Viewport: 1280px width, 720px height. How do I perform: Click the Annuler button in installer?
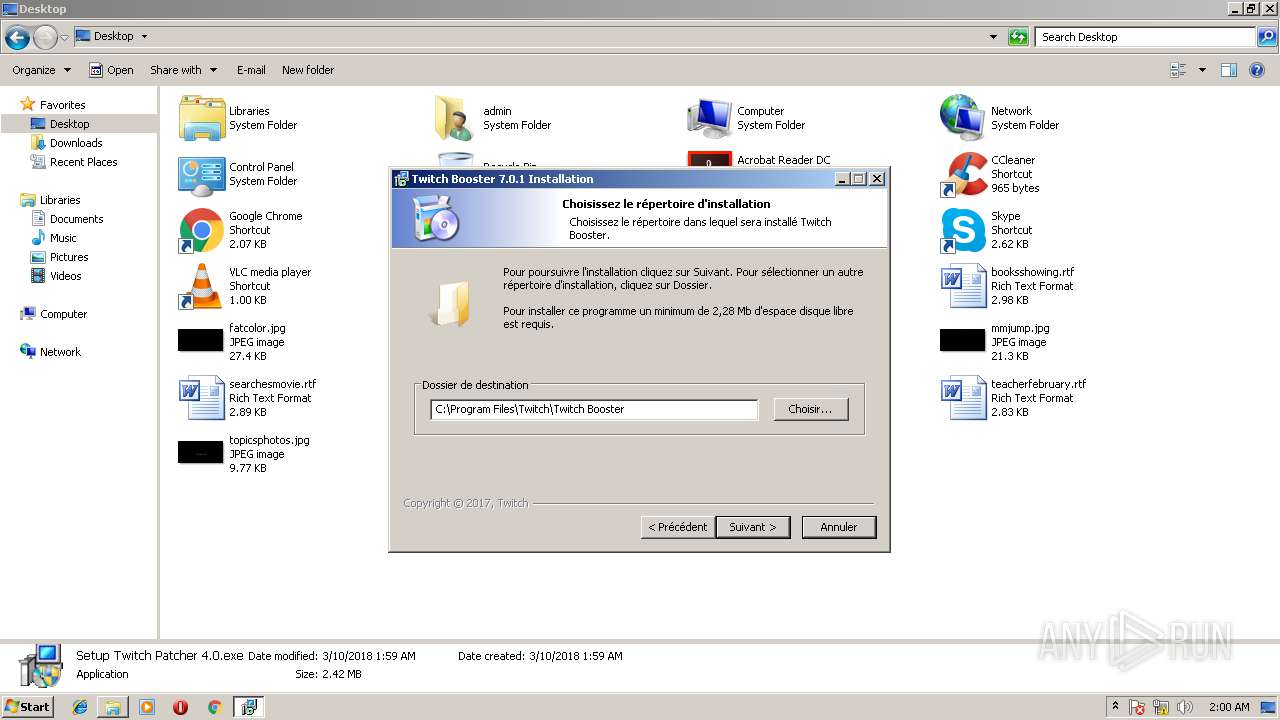pyautogui.click(x=839, y=527)
